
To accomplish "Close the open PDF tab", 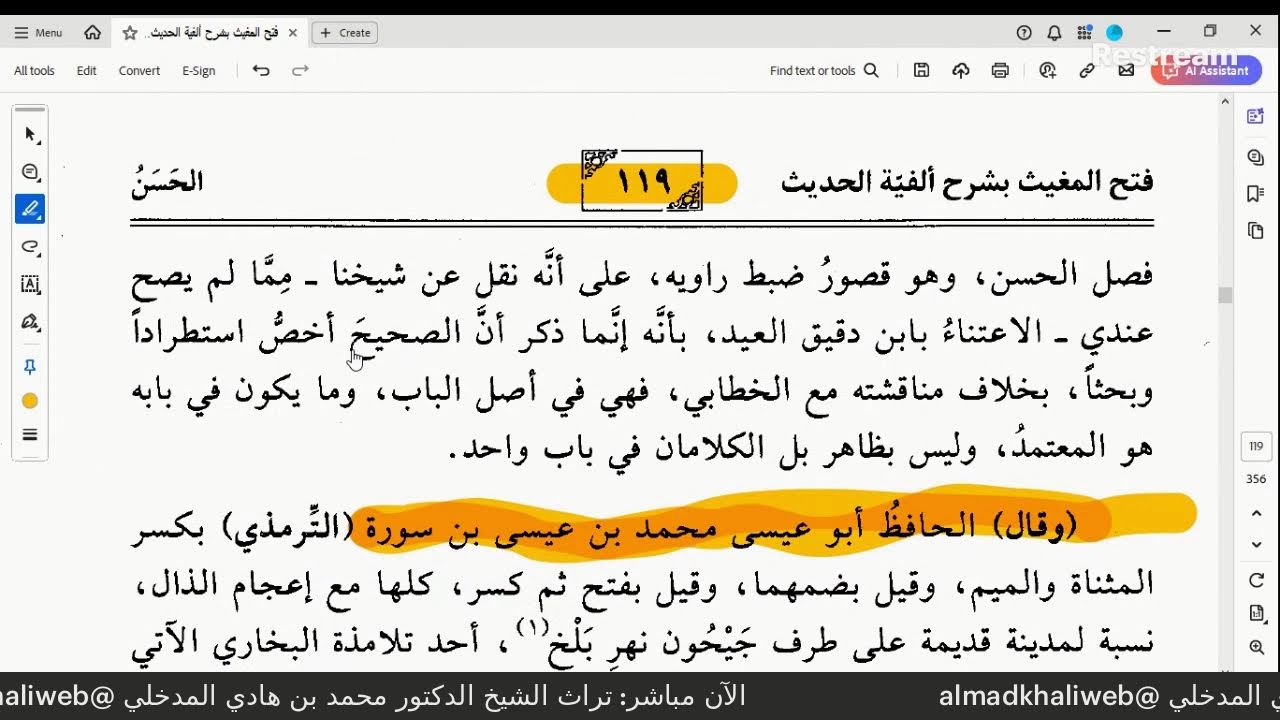I will coord(293,33).
